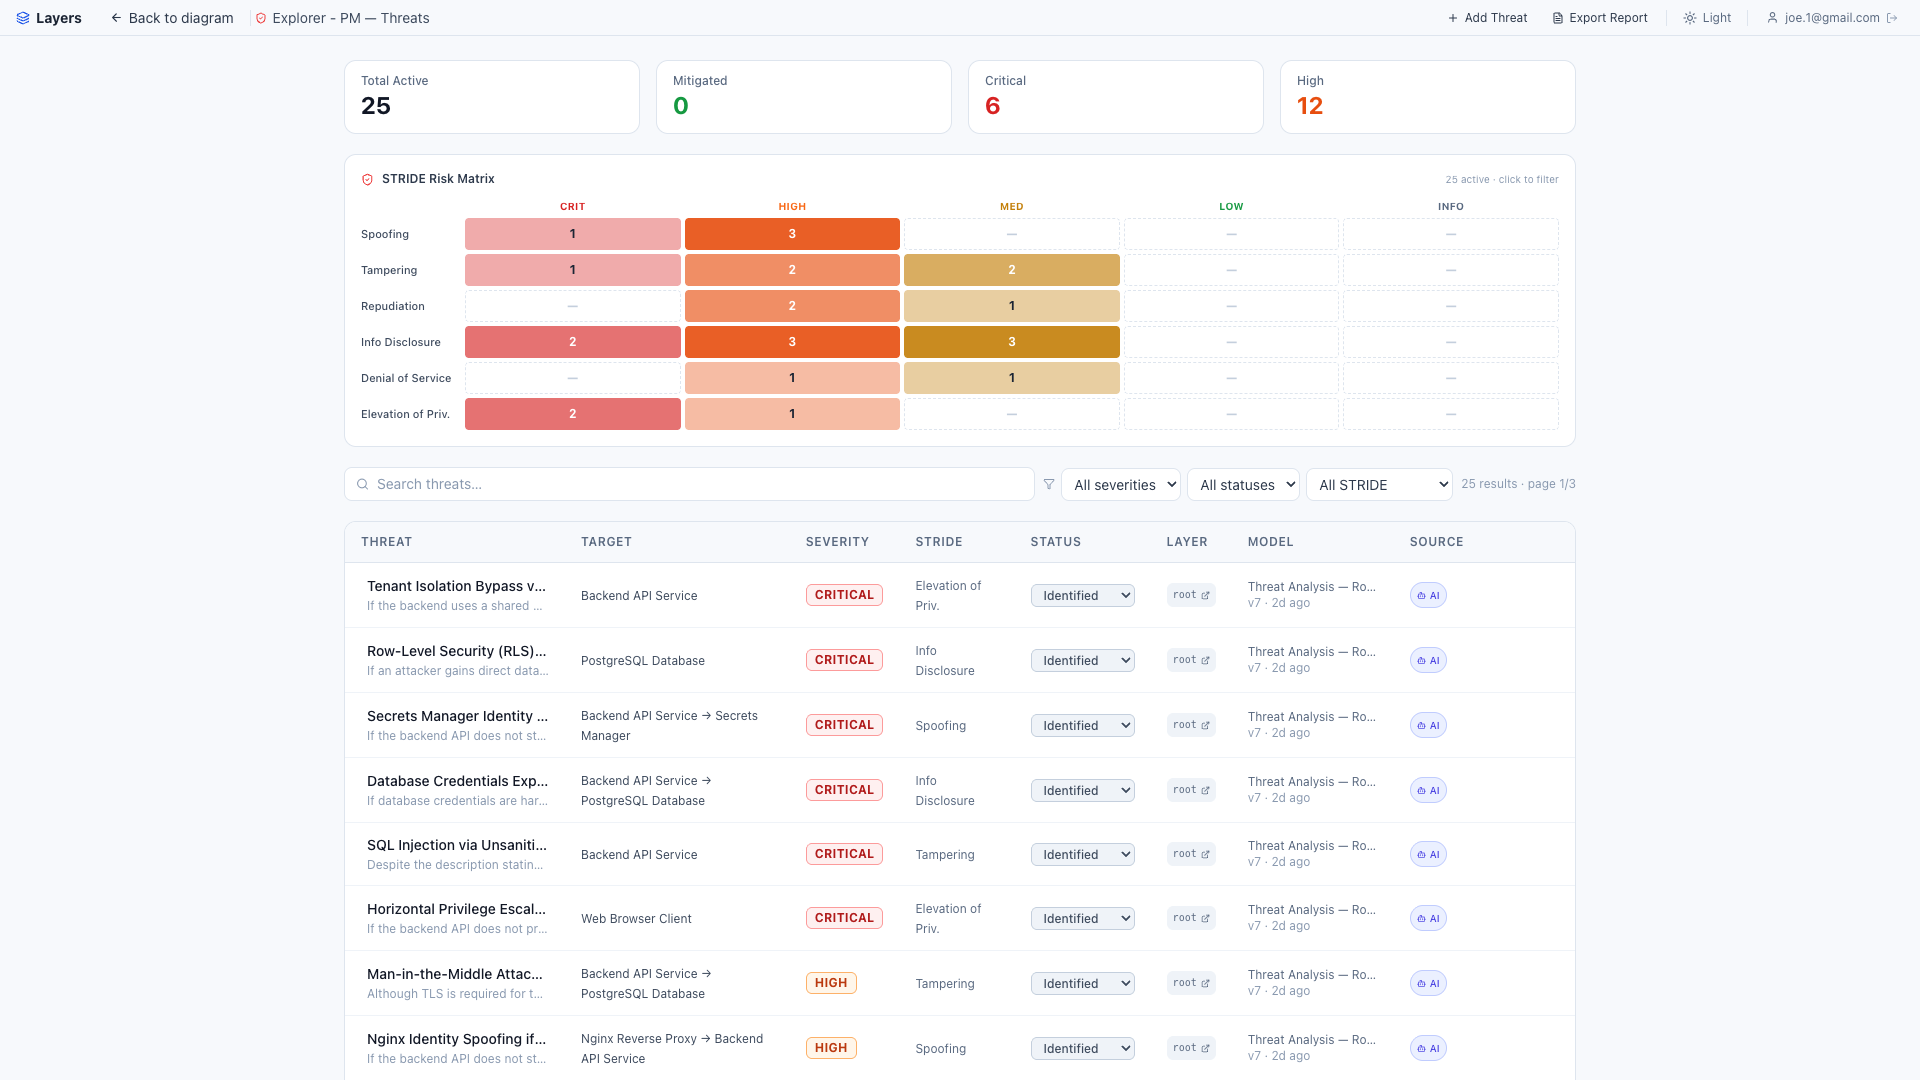The height and width of the screenshot is (1080, 1920).
Task: Open the Horizontal Privilege Escal... threat
Action: pos(456,909)
